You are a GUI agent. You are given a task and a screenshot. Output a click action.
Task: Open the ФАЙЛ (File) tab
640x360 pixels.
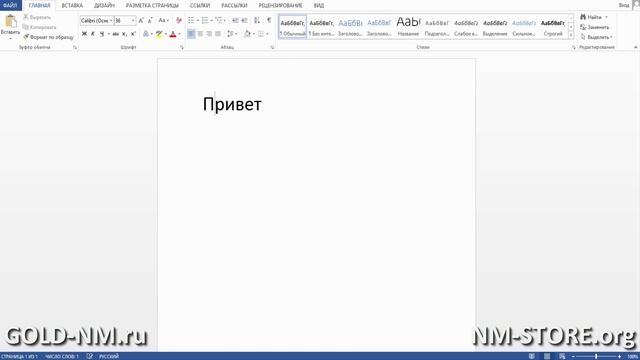tap(10, 5)
